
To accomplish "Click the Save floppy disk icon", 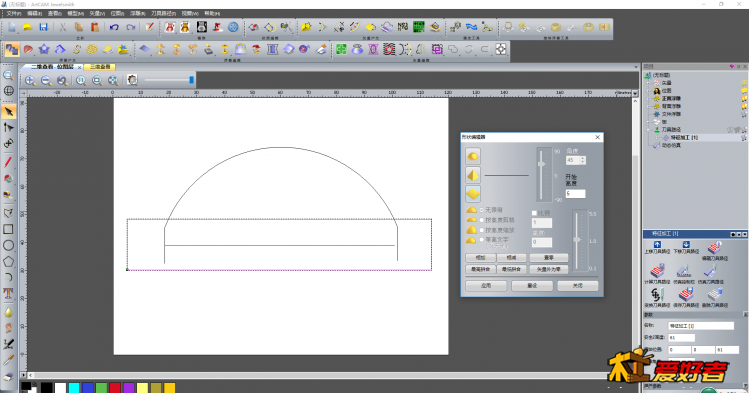I will click(x=43, y=27).
